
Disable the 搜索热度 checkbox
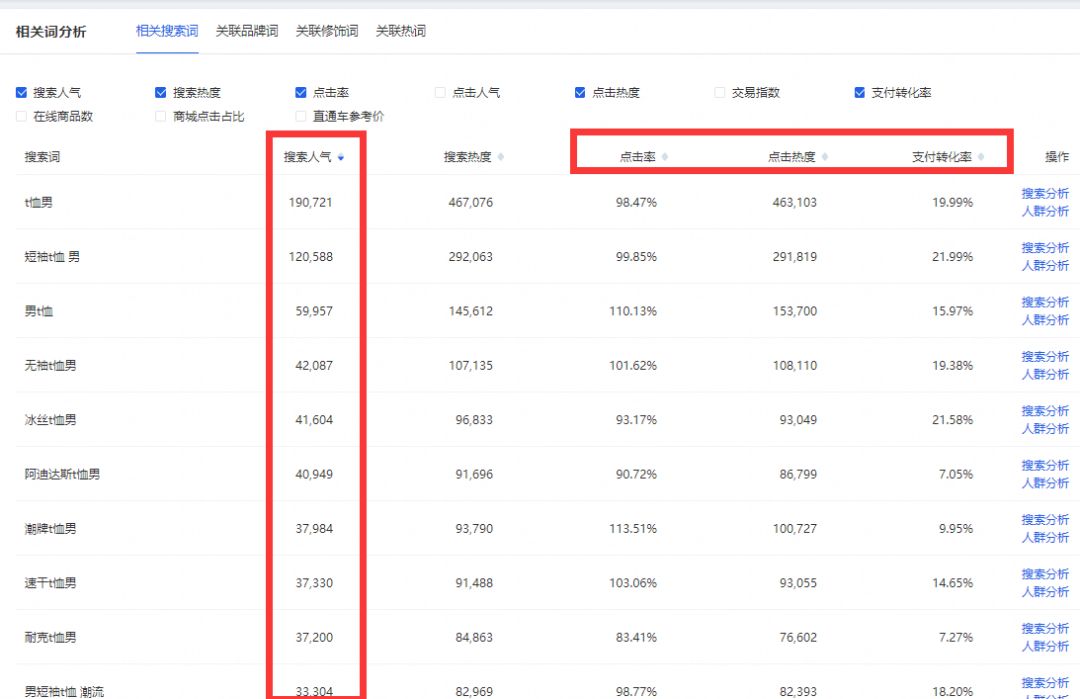[x=160, y=92]
